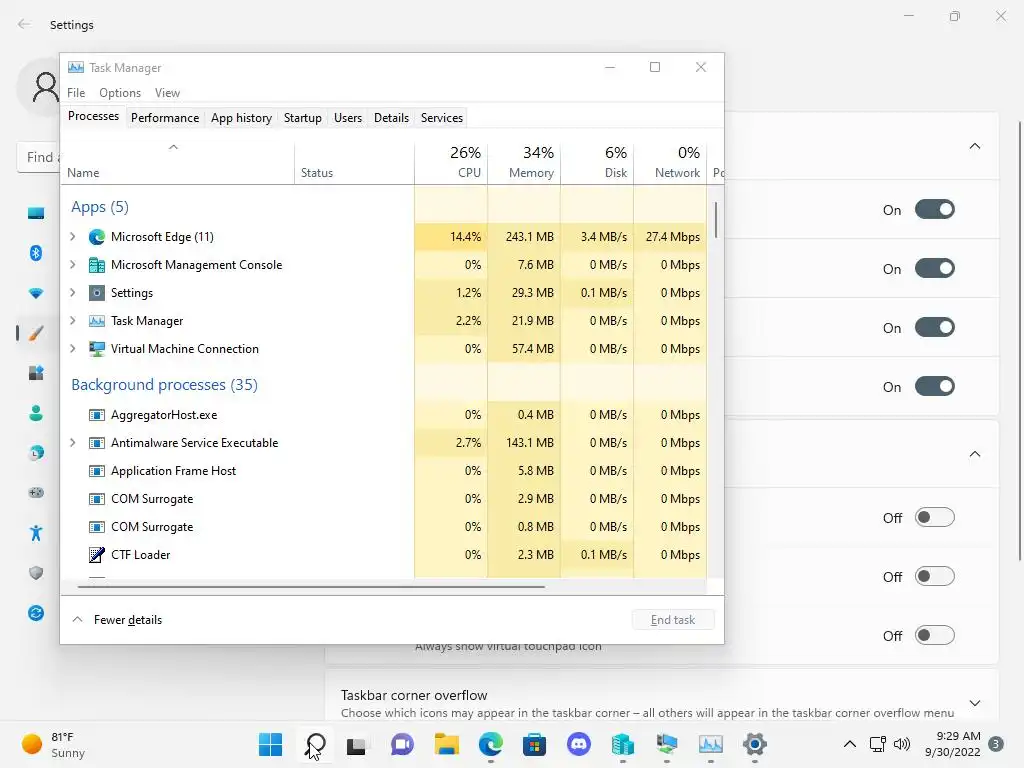This screenshot has width=1024, height=768.
Task: Go back in the Settings window
Action: pos(24,25)
